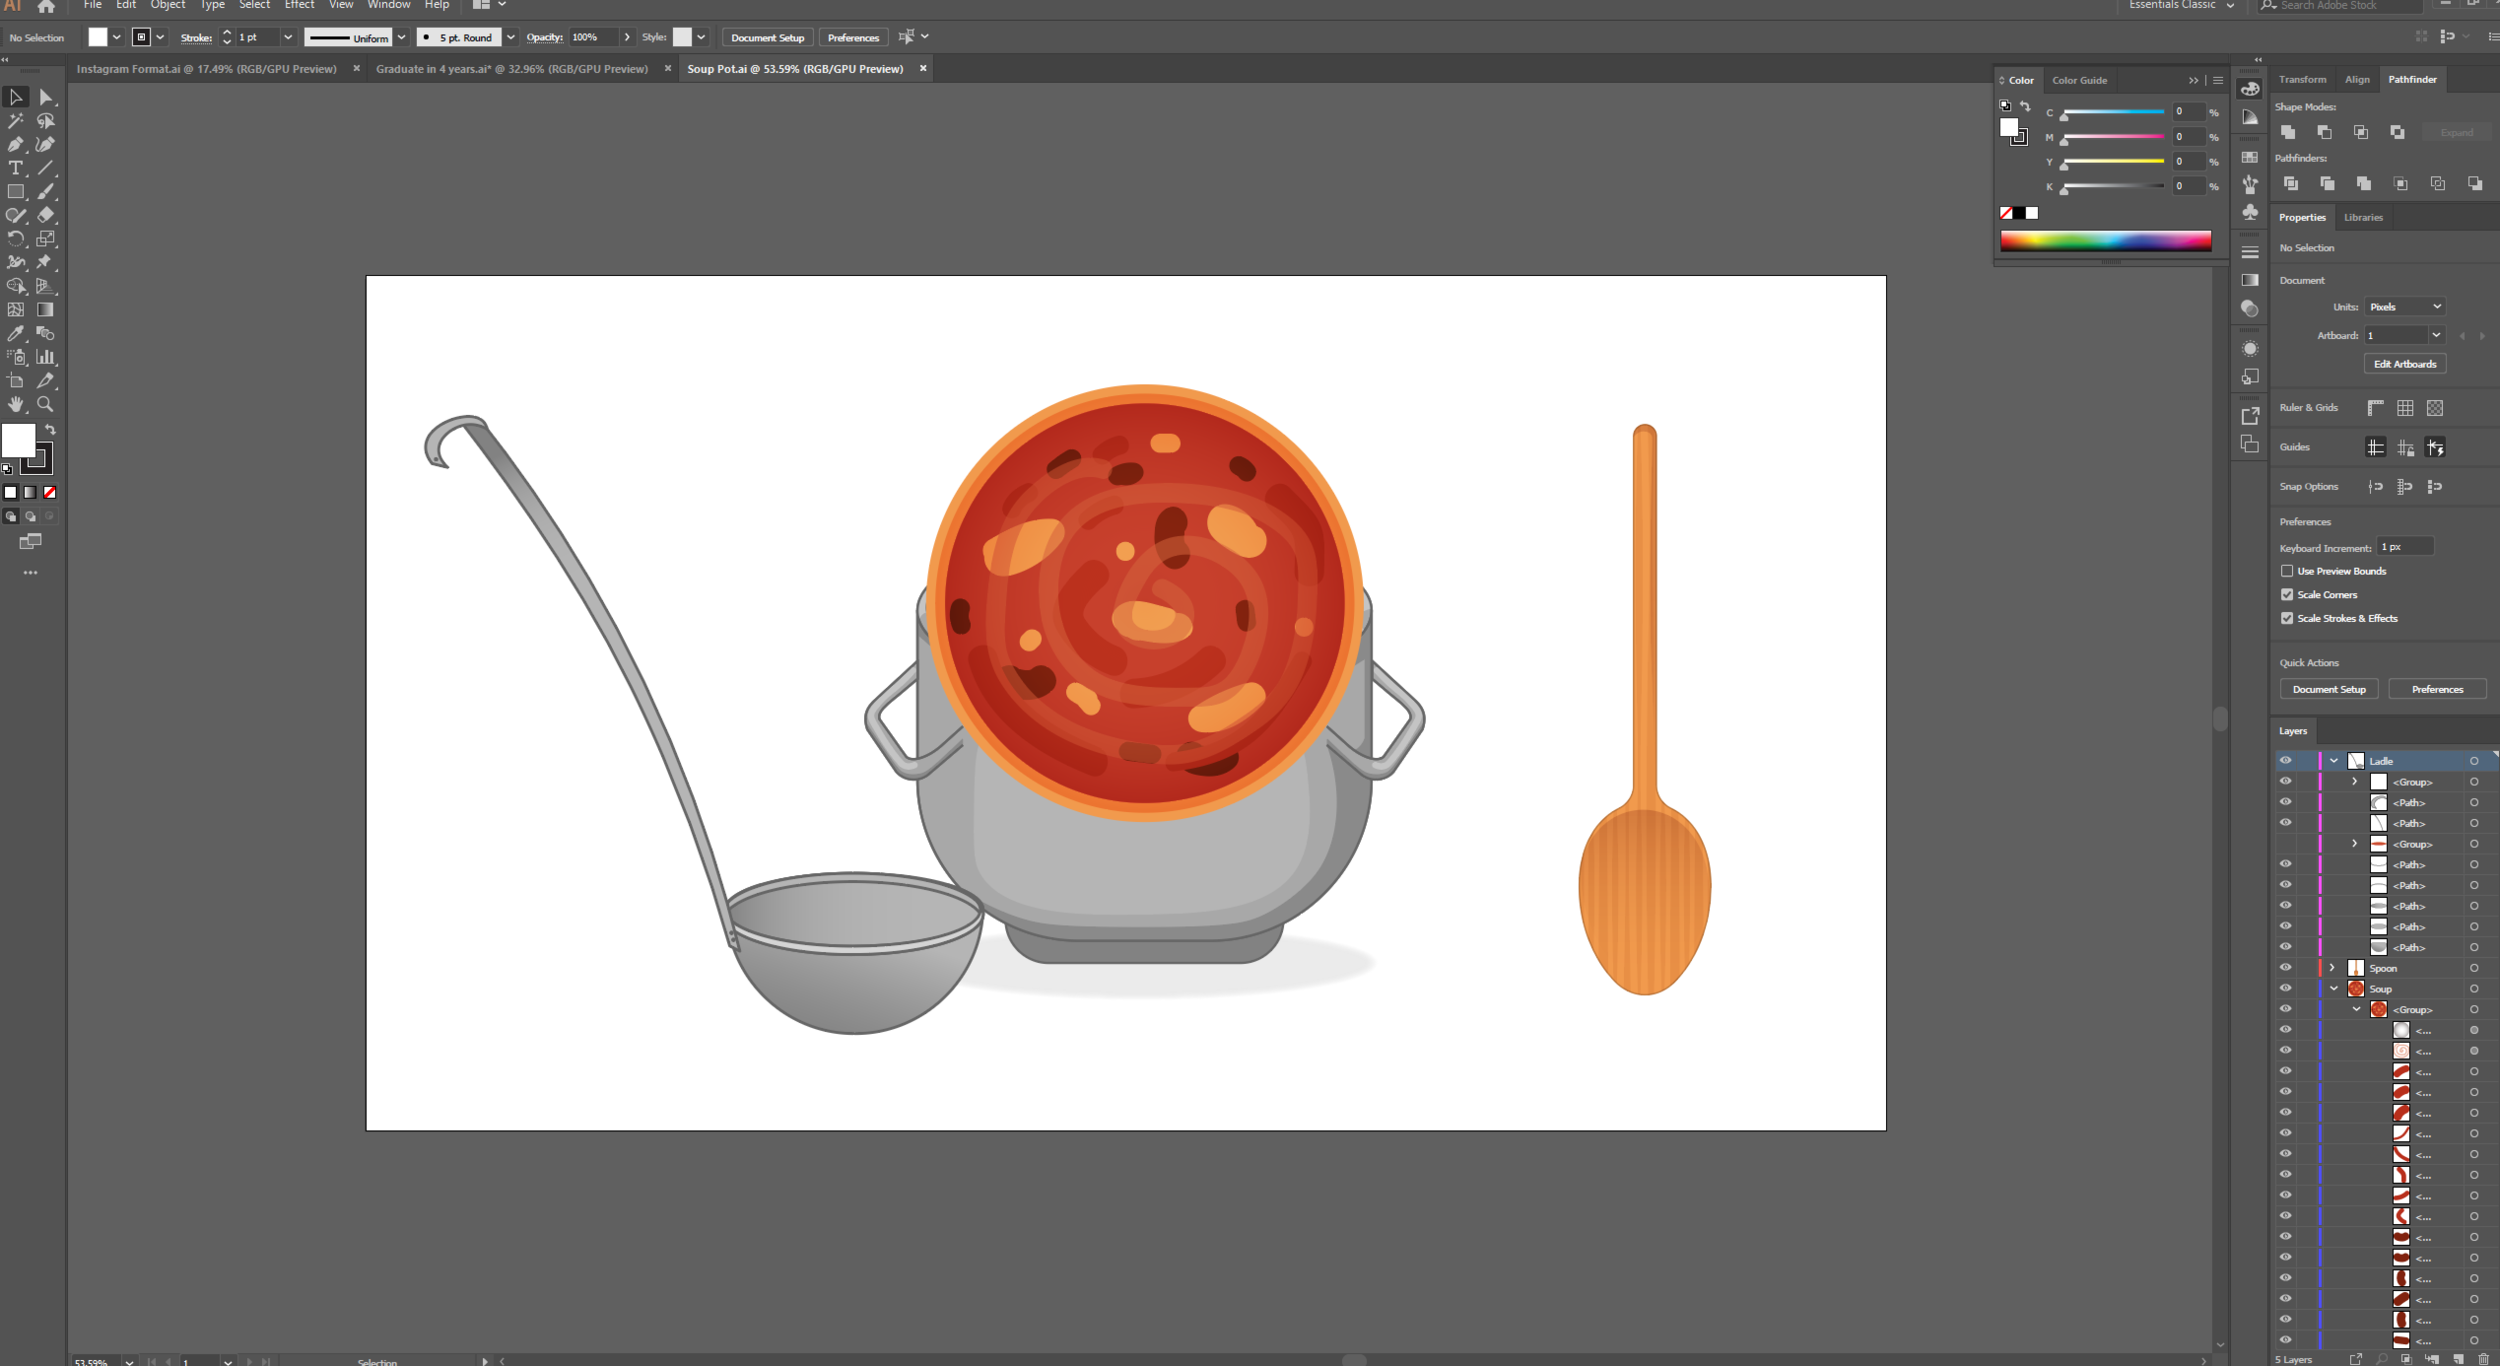Switch to Instagram Format.ai tab

point(206,69)
